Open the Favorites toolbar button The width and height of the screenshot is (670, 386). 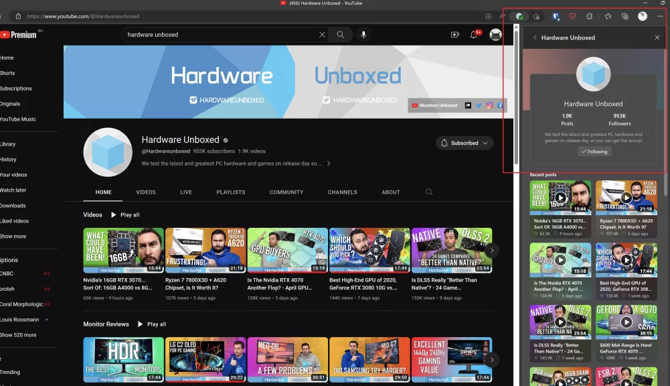click(608, 16)
